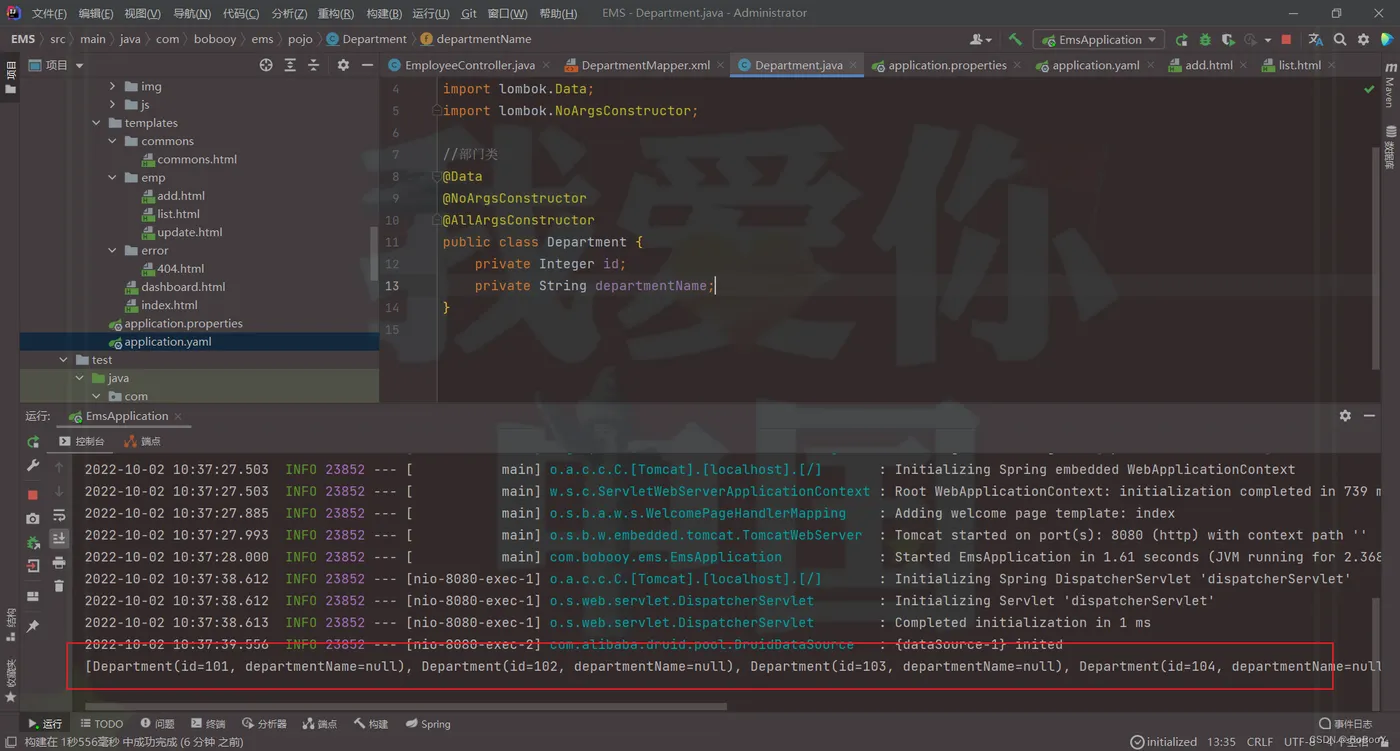
Task: Build the project with the hammer icon
Action: pyautogui.click(x=1015, y=40)
